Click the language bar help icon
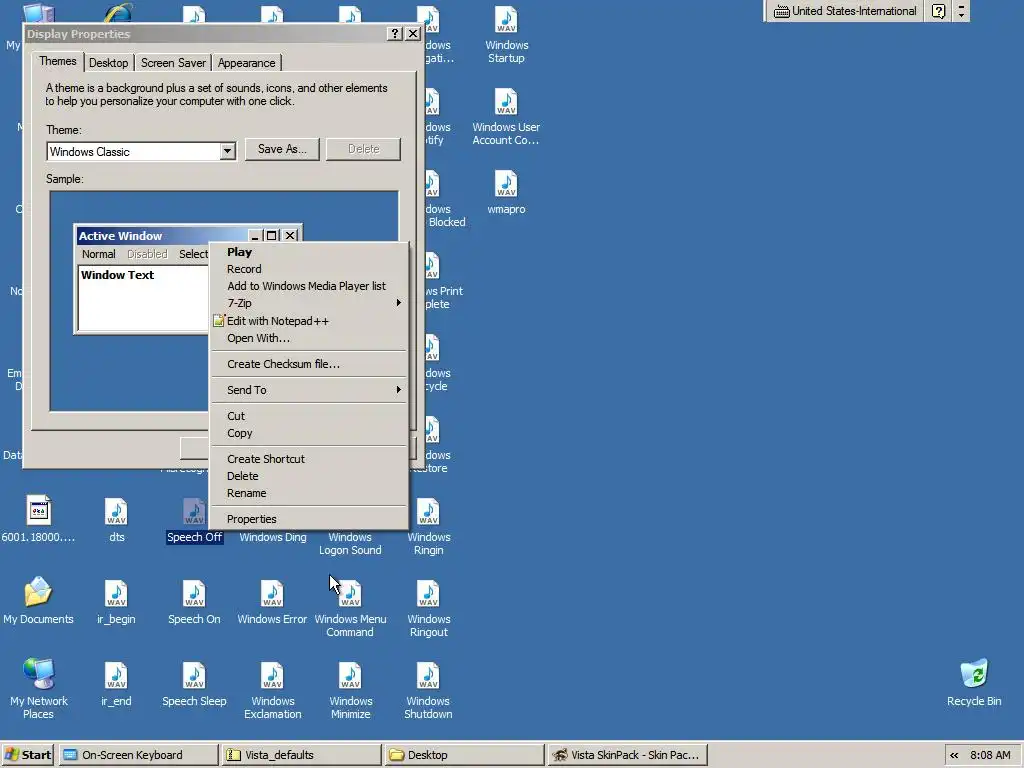 tap(938, 11)
